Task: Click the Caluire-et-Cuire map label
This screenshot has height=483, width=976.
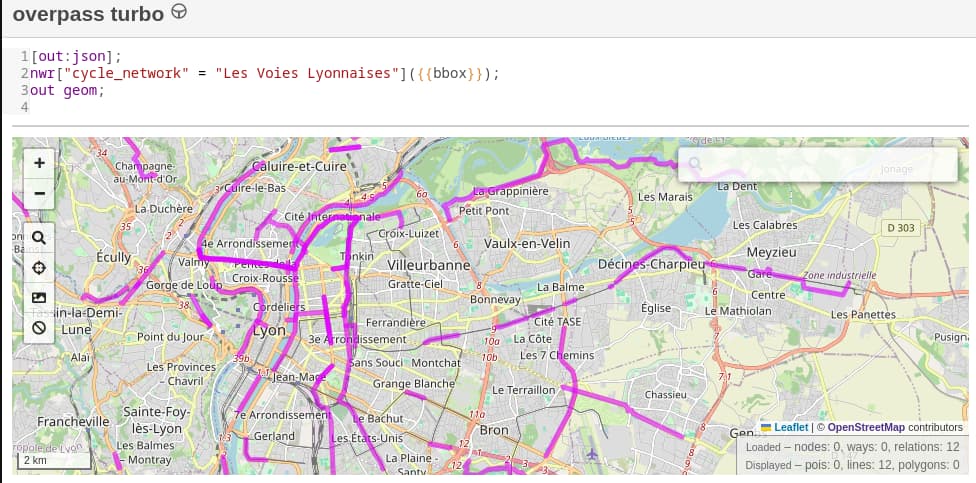Action: 299,166
